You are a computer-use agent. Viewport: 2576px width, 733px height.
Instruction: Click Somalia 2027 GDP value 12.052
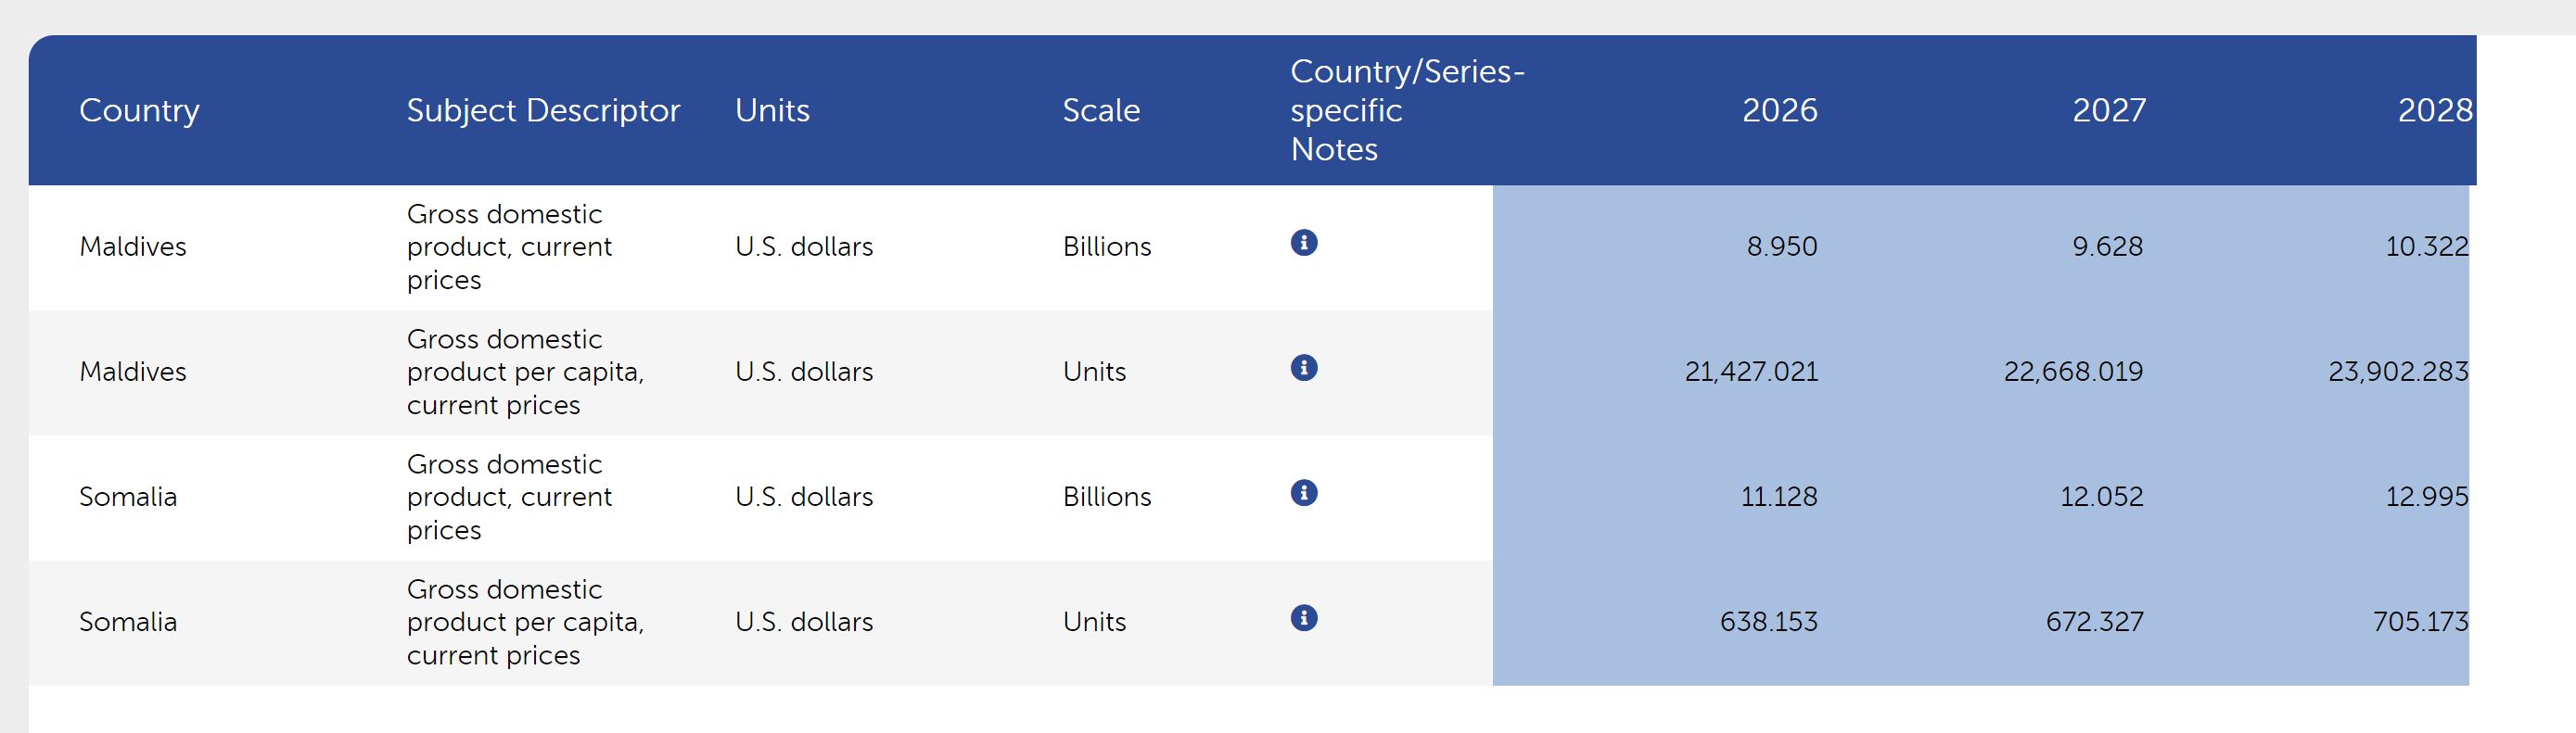pyautogui.click(x=2101, y=497)
